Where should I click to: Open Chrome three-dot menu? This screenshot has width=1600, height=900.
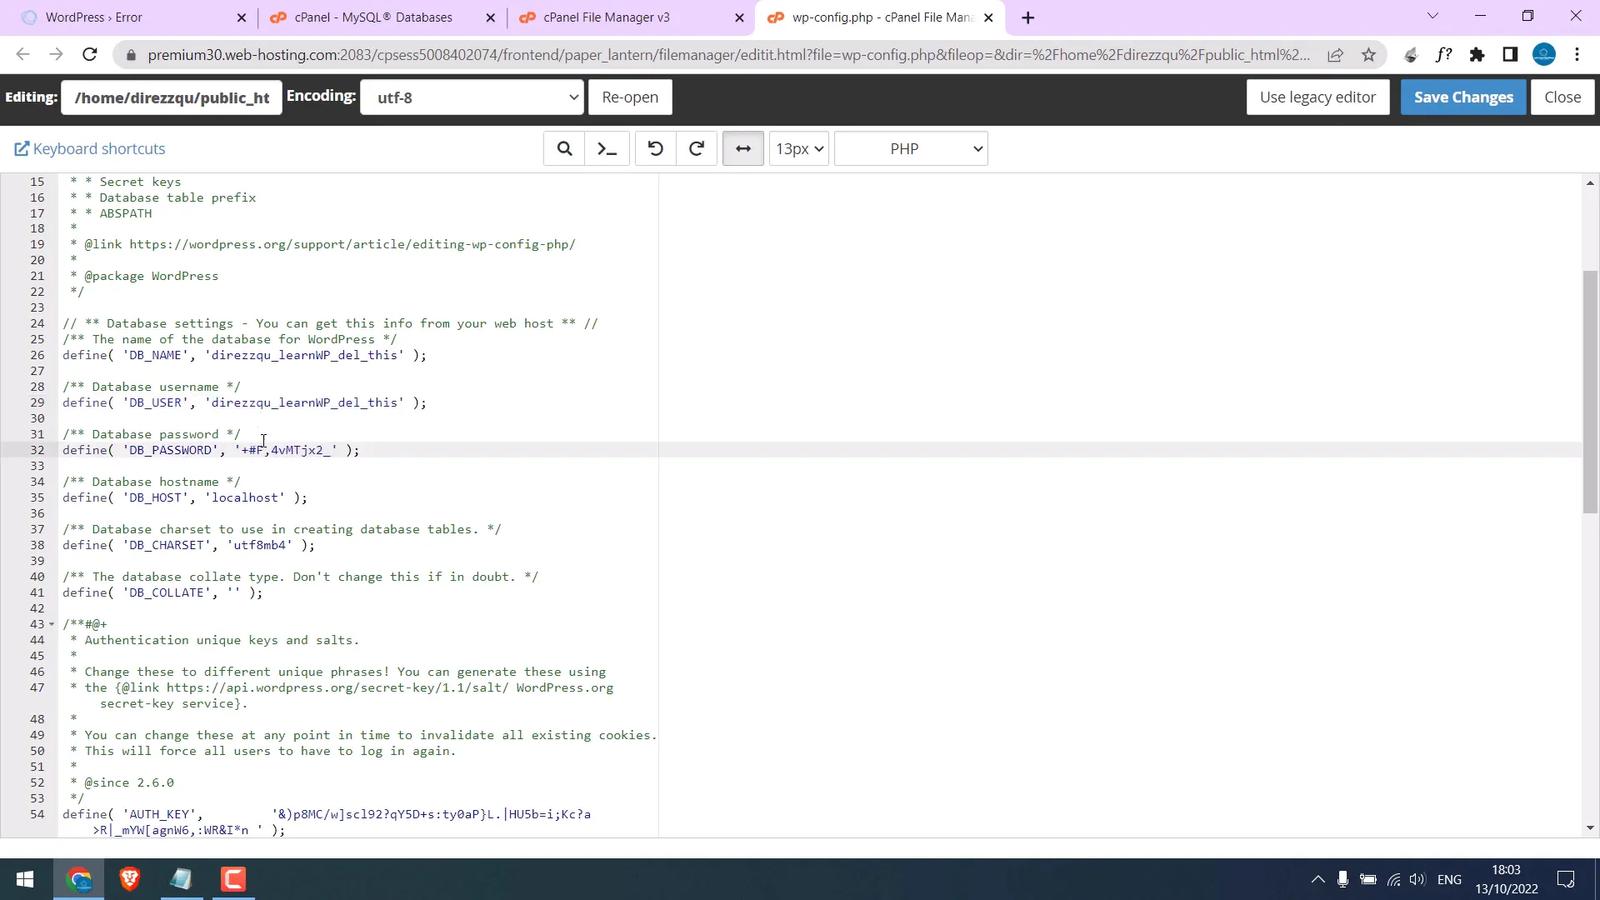(1577, 55)
